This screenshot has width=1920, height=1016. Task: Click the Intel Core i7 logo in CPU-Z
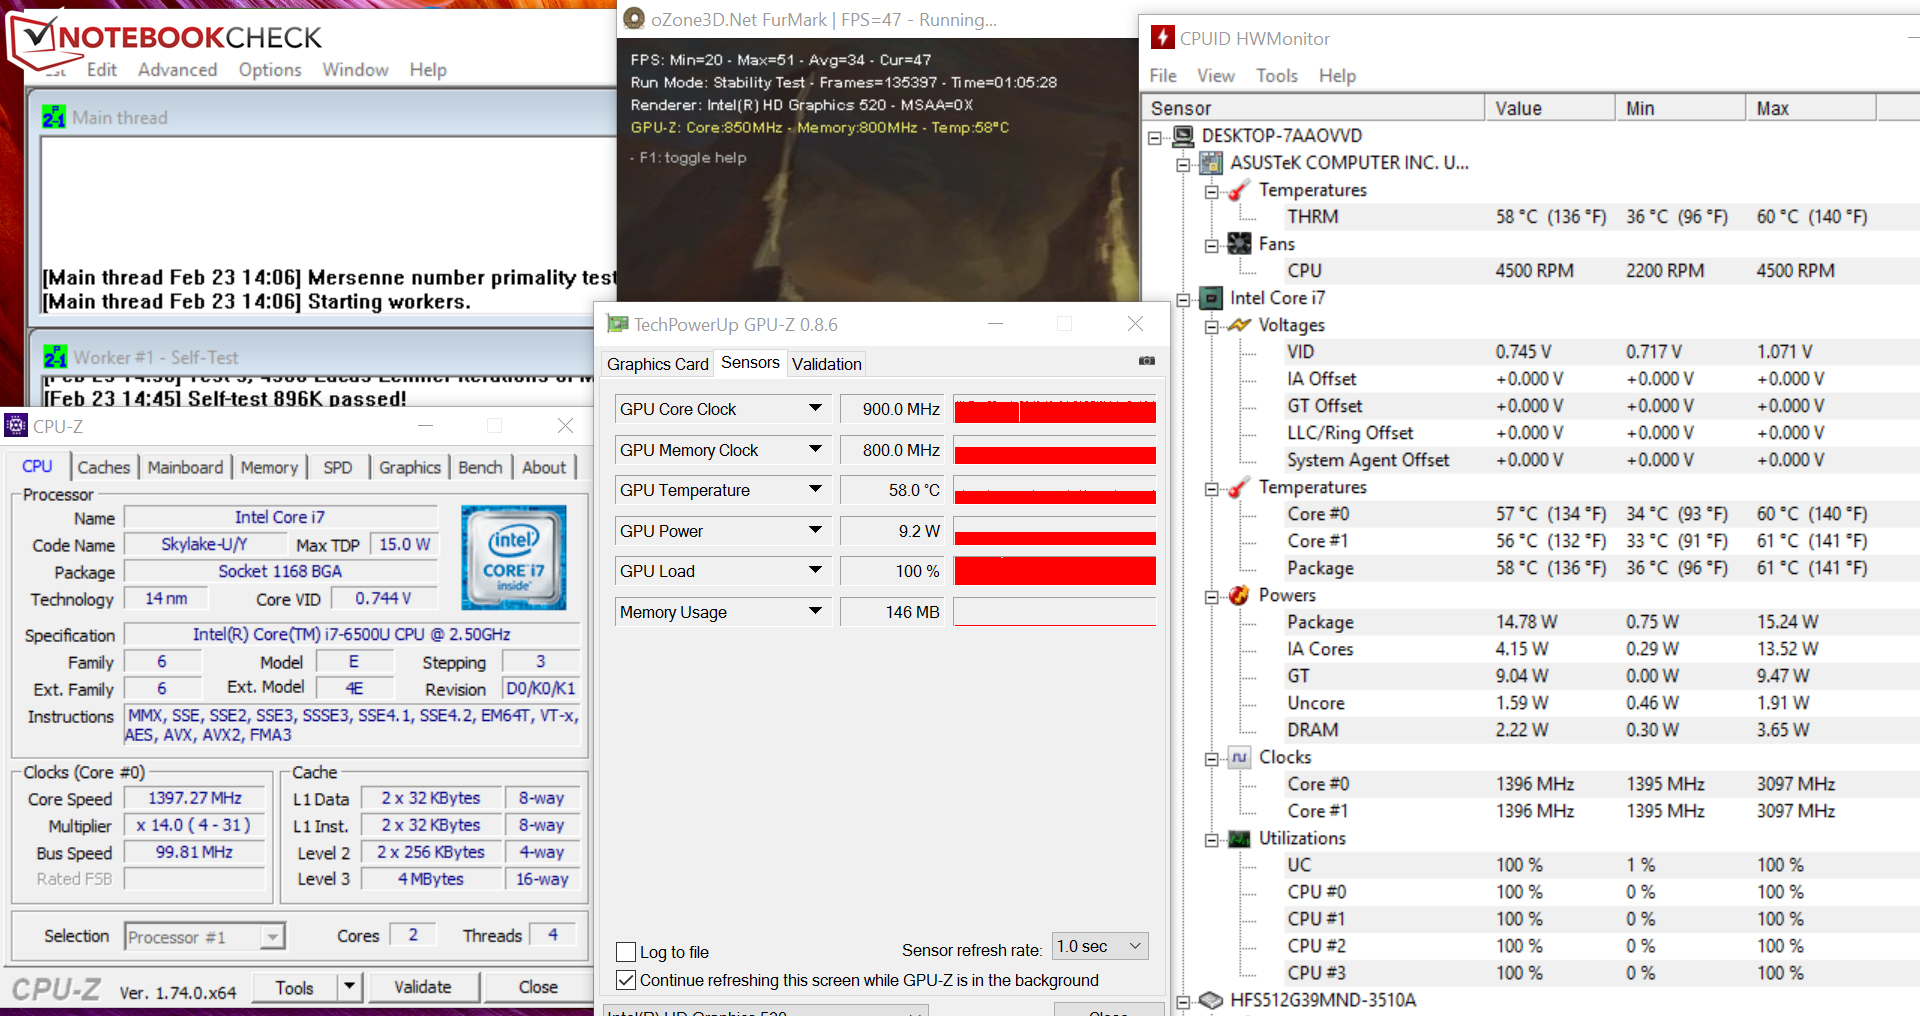click(514, 557)
